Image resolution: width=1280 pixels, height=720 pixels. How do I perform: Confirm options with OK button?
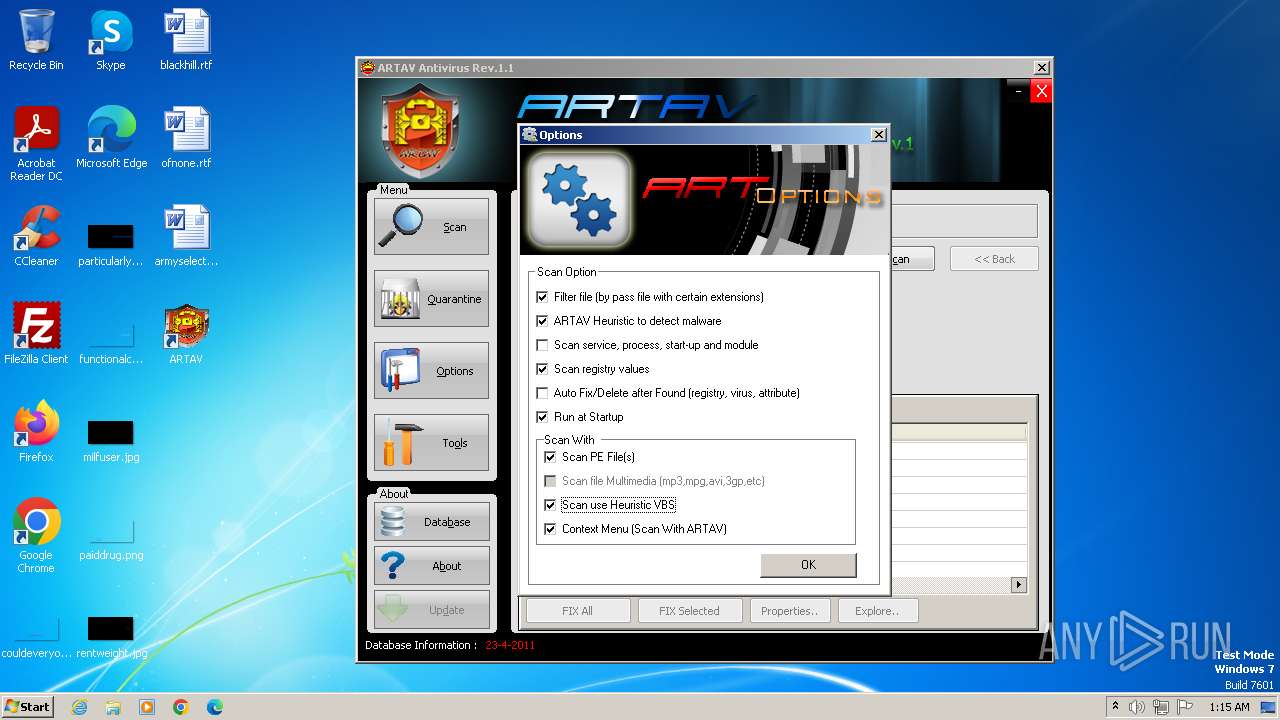[808, 565]
